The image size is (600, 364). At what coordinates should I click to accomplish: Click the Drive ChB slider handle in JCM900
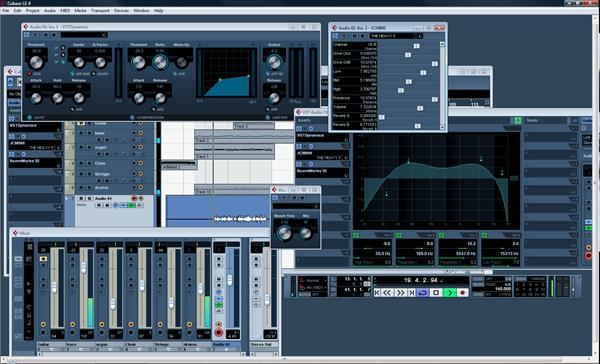point(435,64)
